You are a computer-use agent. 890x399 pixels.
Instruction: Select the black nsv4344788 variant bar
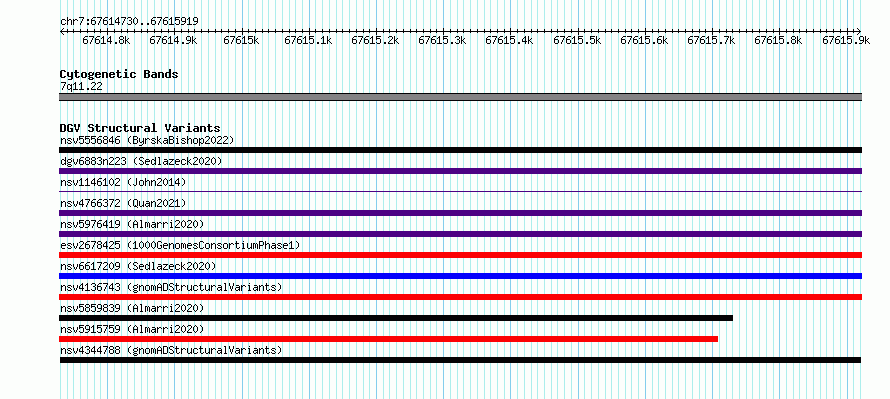[460, 360]
